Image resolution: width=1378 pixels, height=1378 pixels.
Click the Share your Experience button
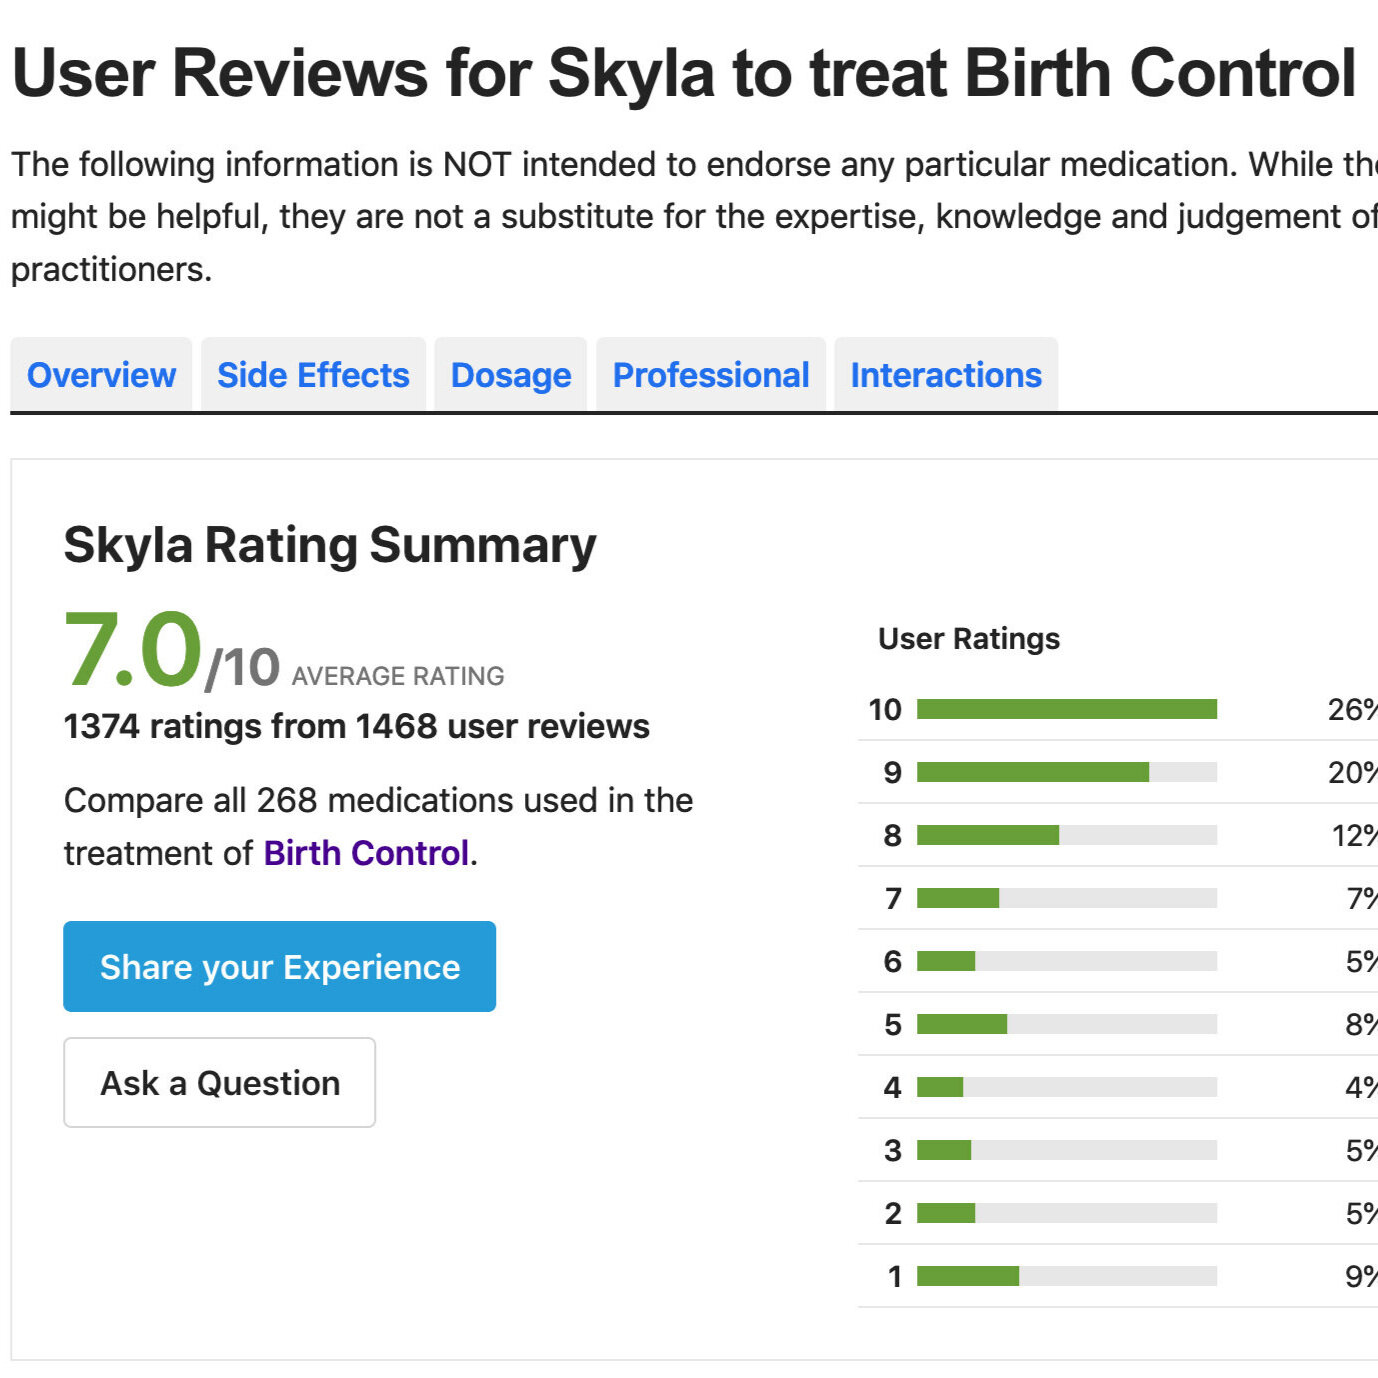[x=280, y=967]
